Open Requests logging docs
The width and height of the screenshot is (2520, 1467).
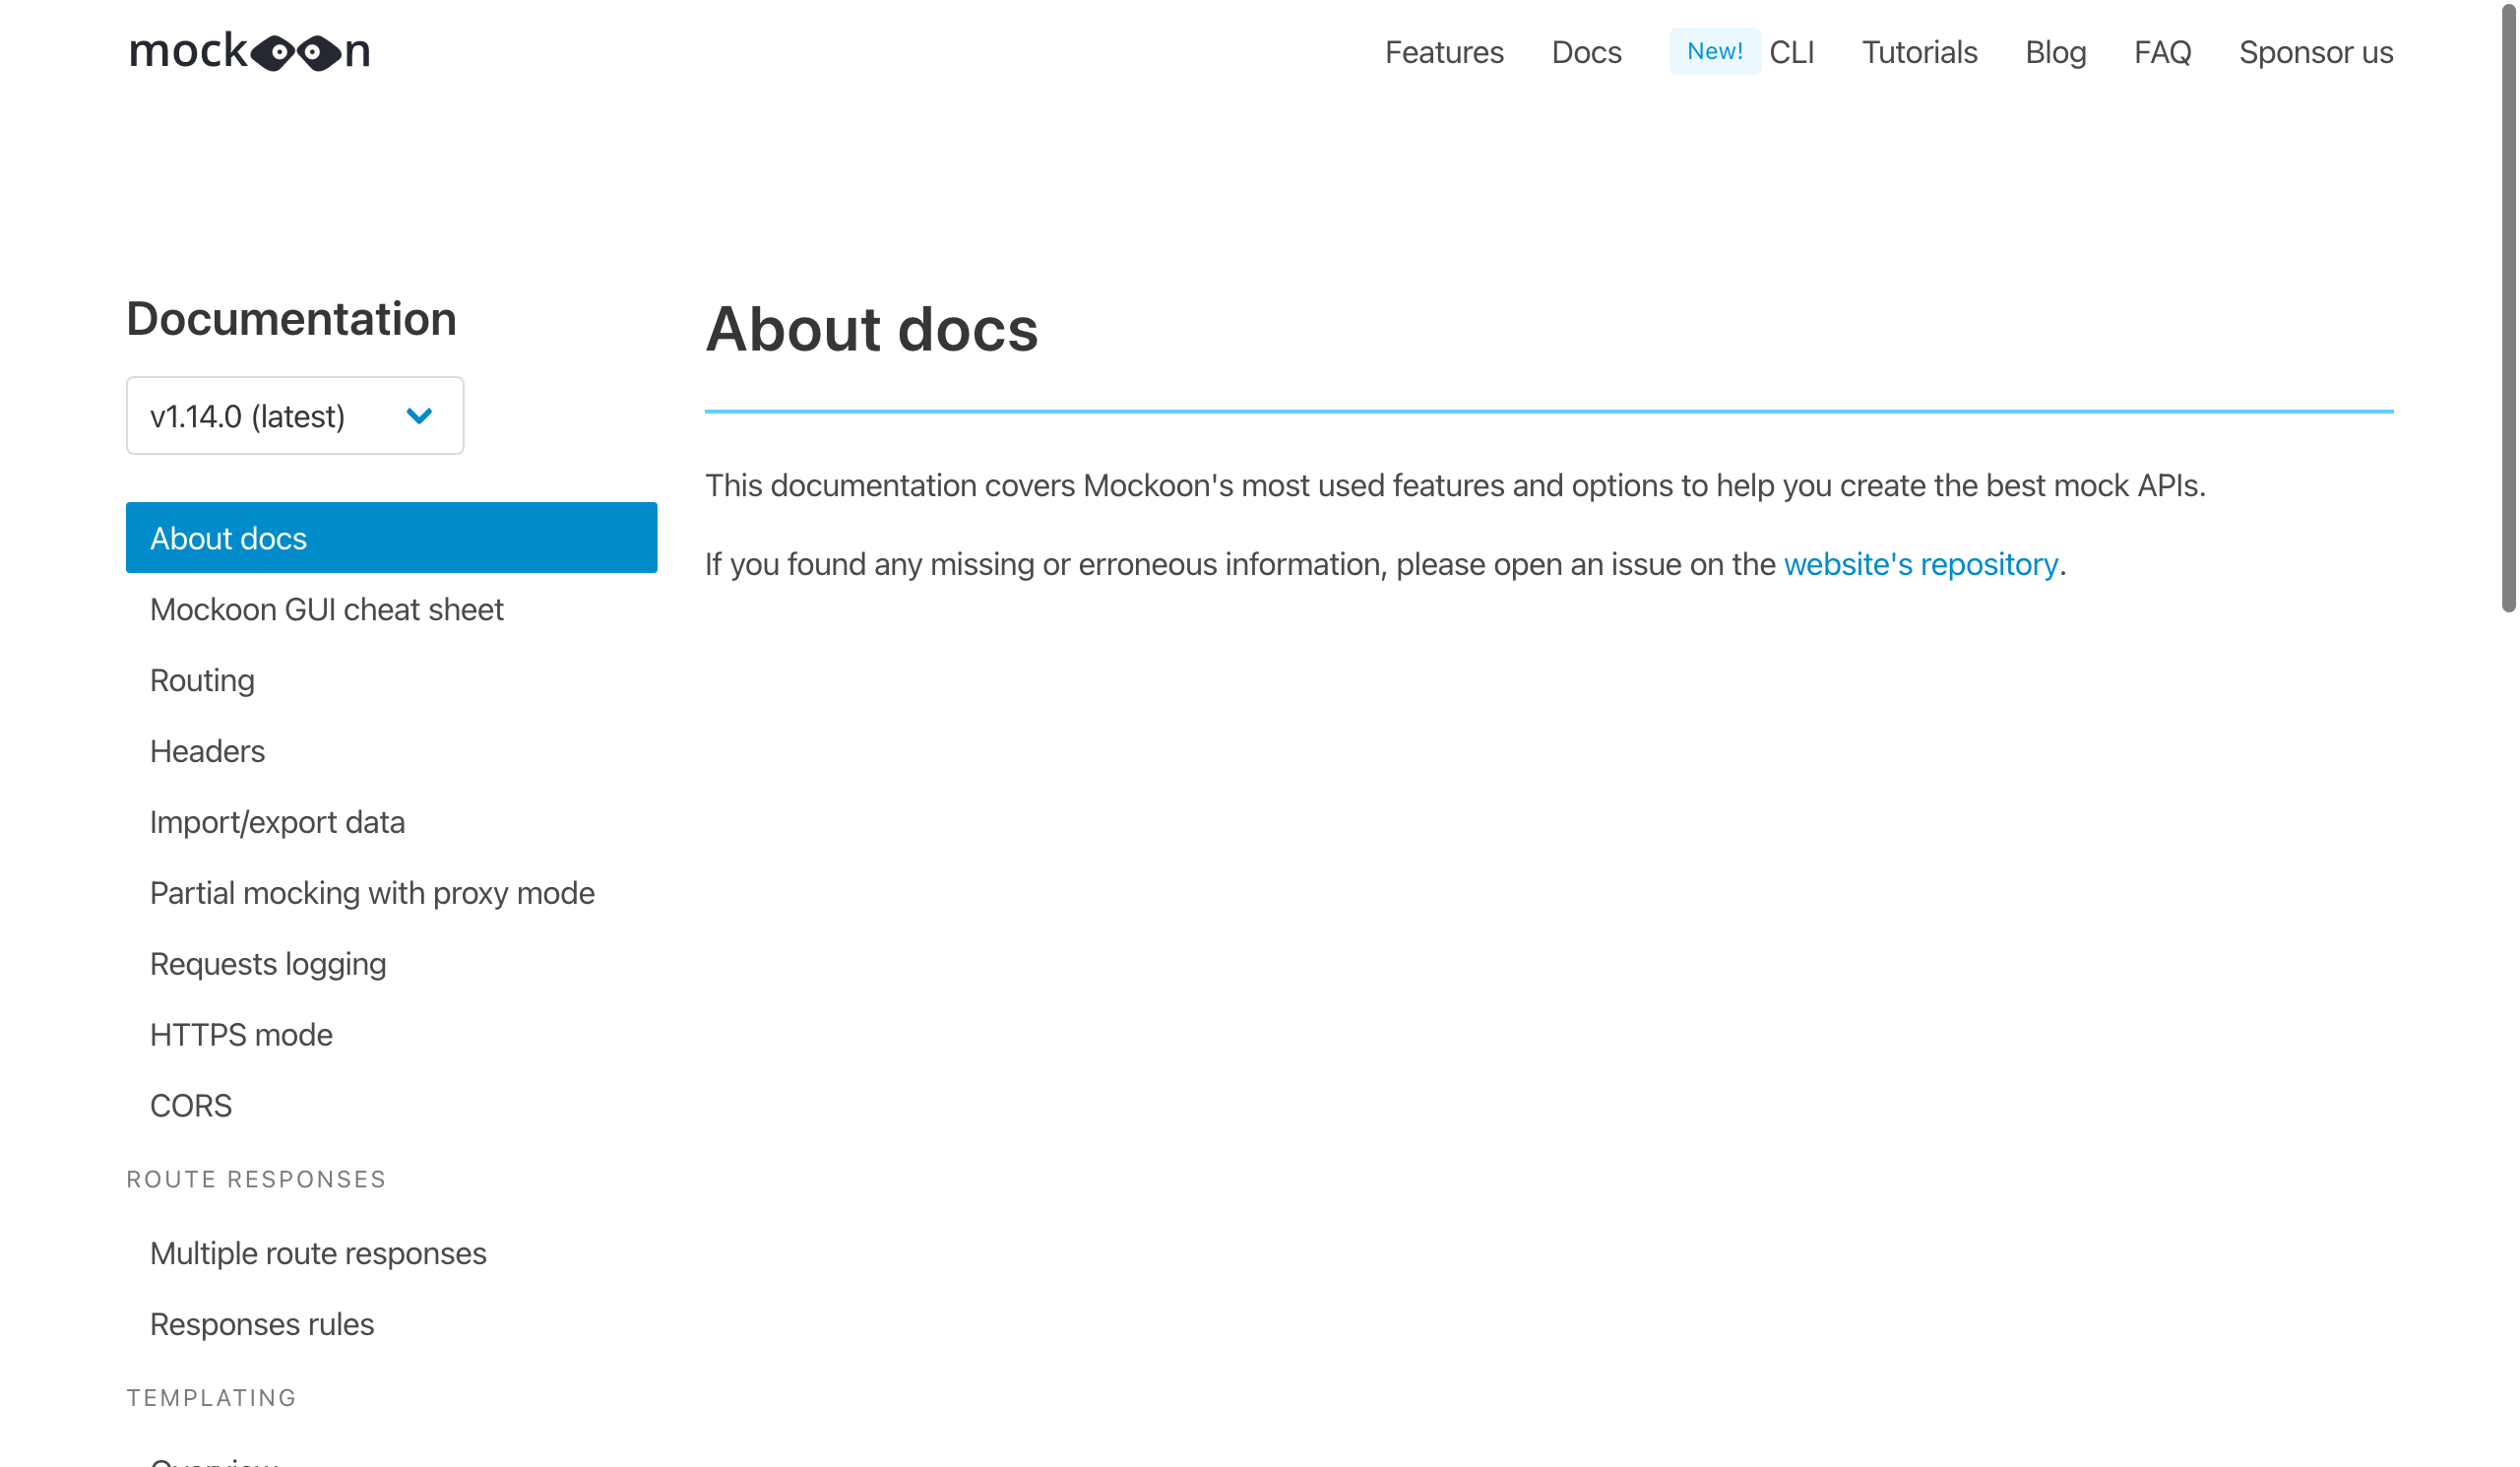pos(268,964)
